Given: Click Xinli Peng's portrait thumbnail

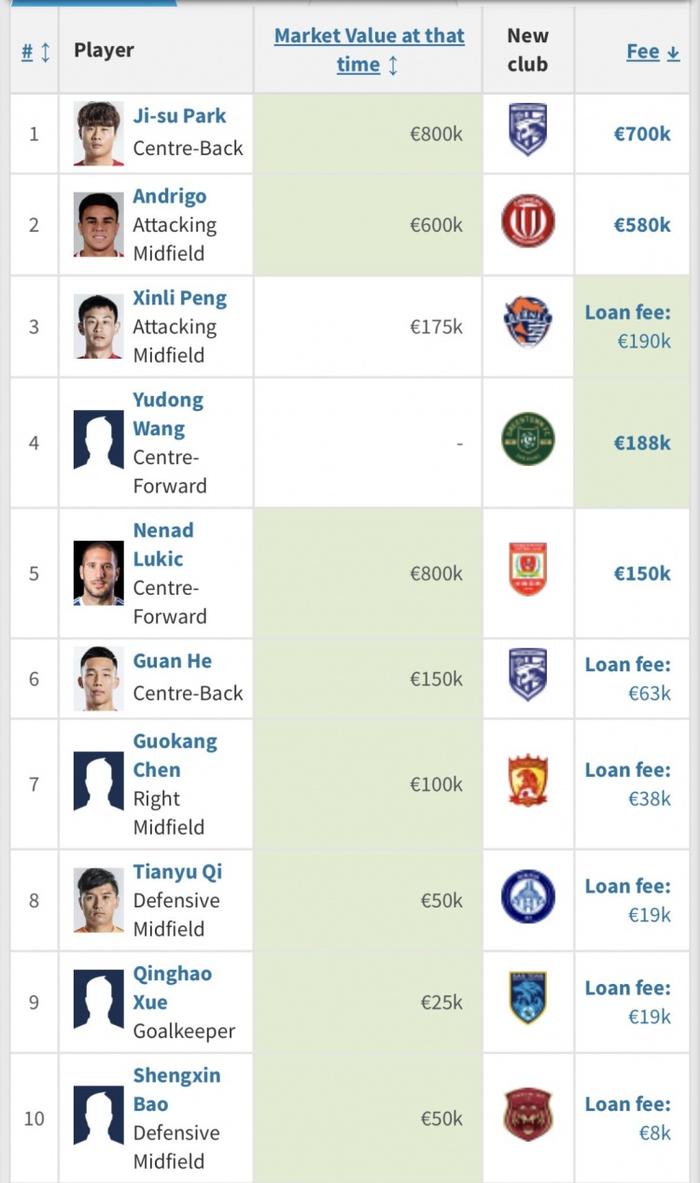Looking at the screenshot, I should pyautogui.click(x=99, y=326).
